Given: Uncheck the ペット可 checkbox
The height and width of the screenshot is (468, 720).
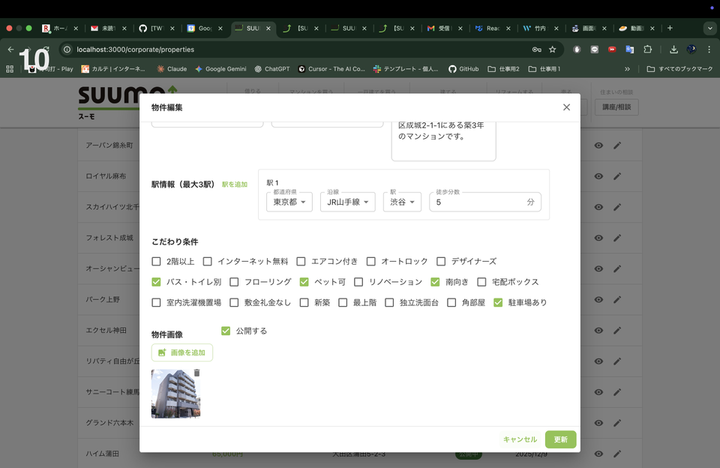Looking at the screenshot, I should (x=304, y=282).
